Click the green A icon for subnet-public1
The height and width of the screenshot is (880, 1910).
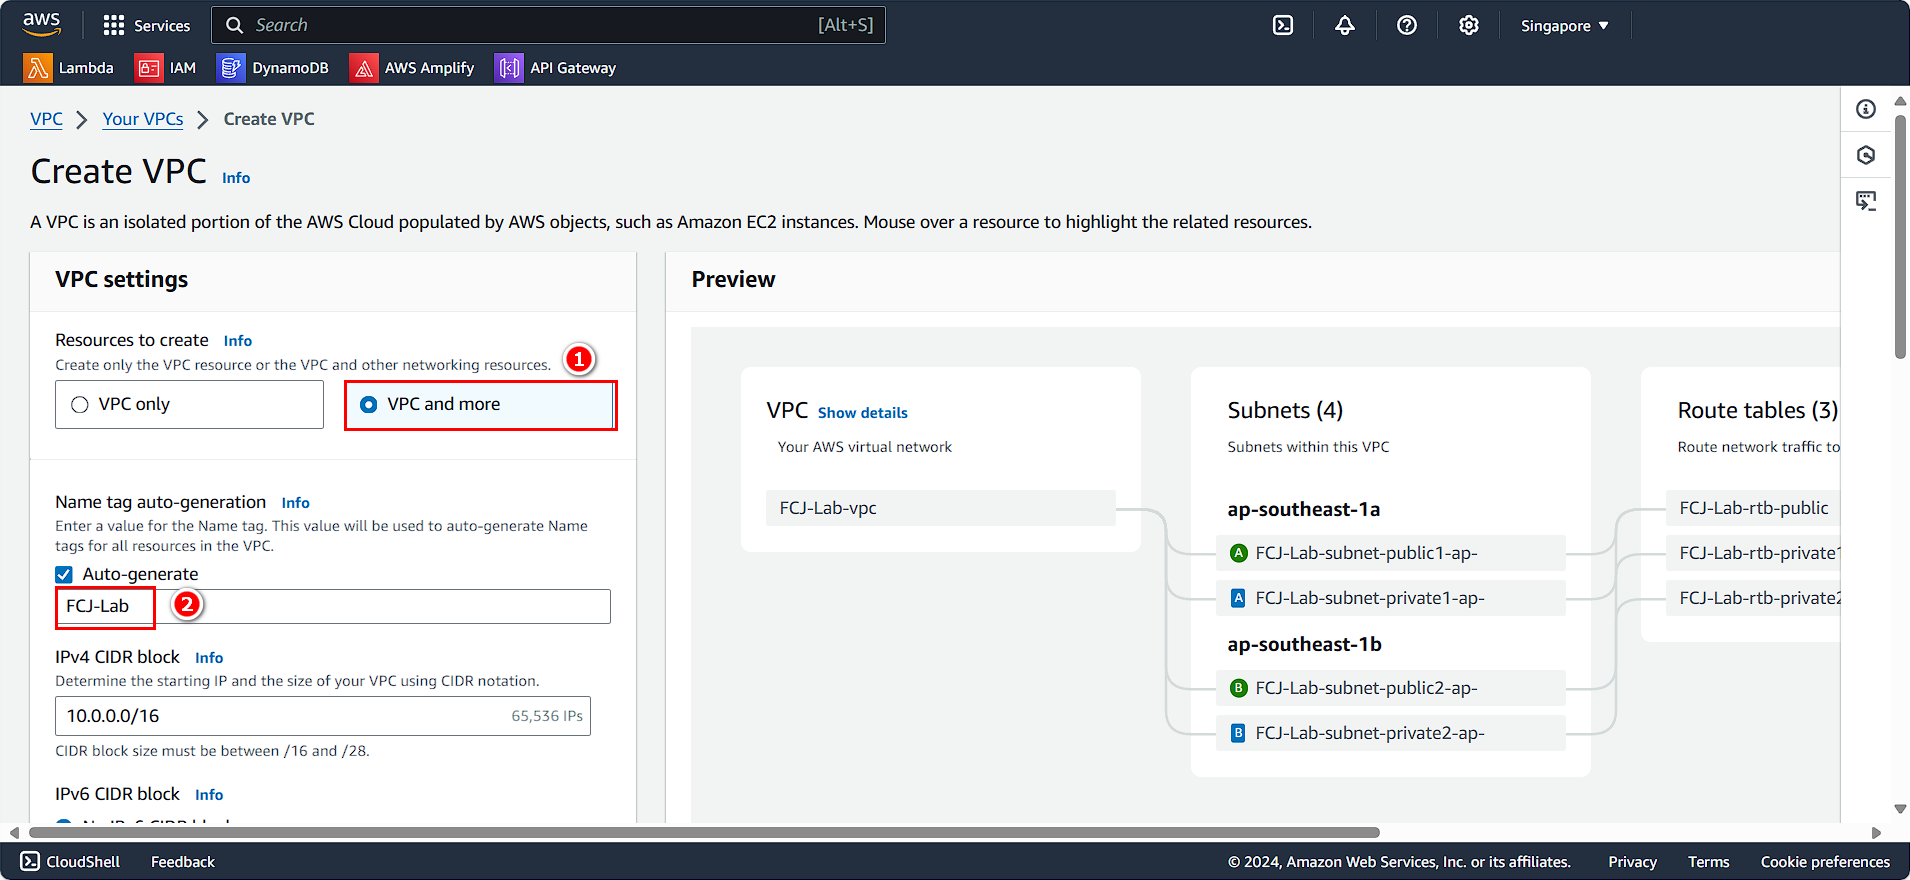click(1238, 553)
